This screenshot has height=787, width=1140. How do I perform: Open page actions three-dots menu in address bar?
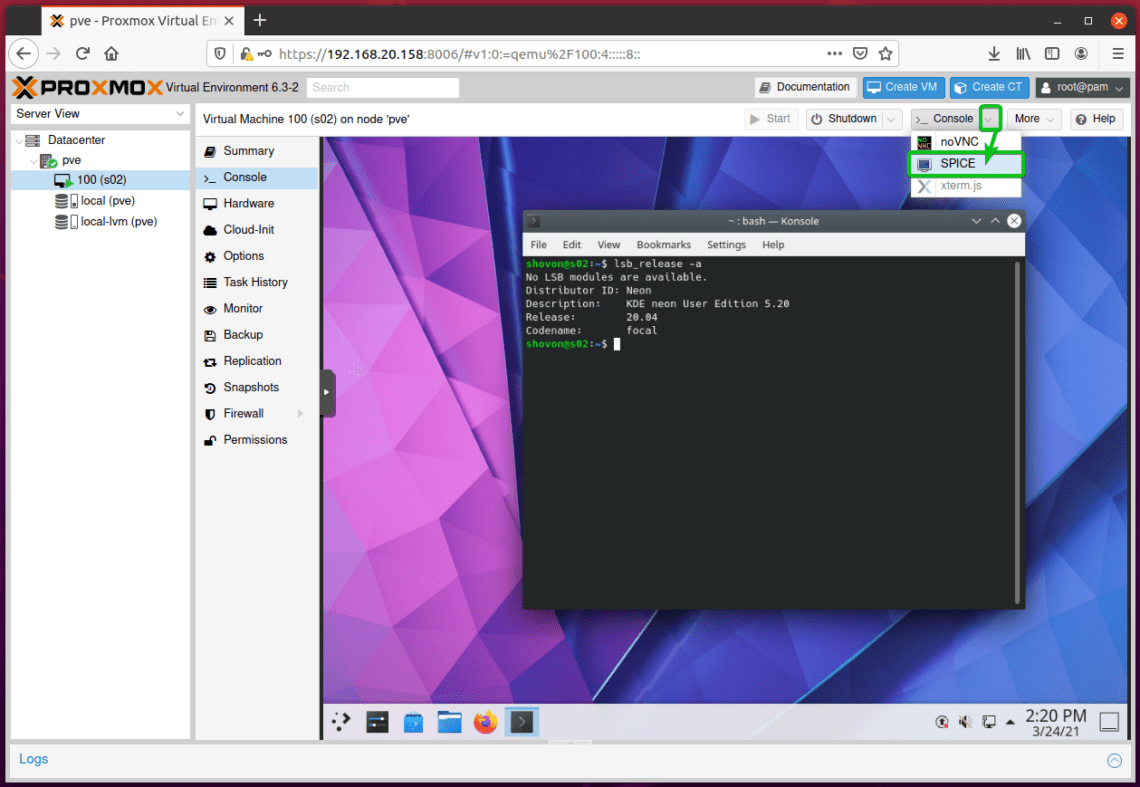coord(835,53)
